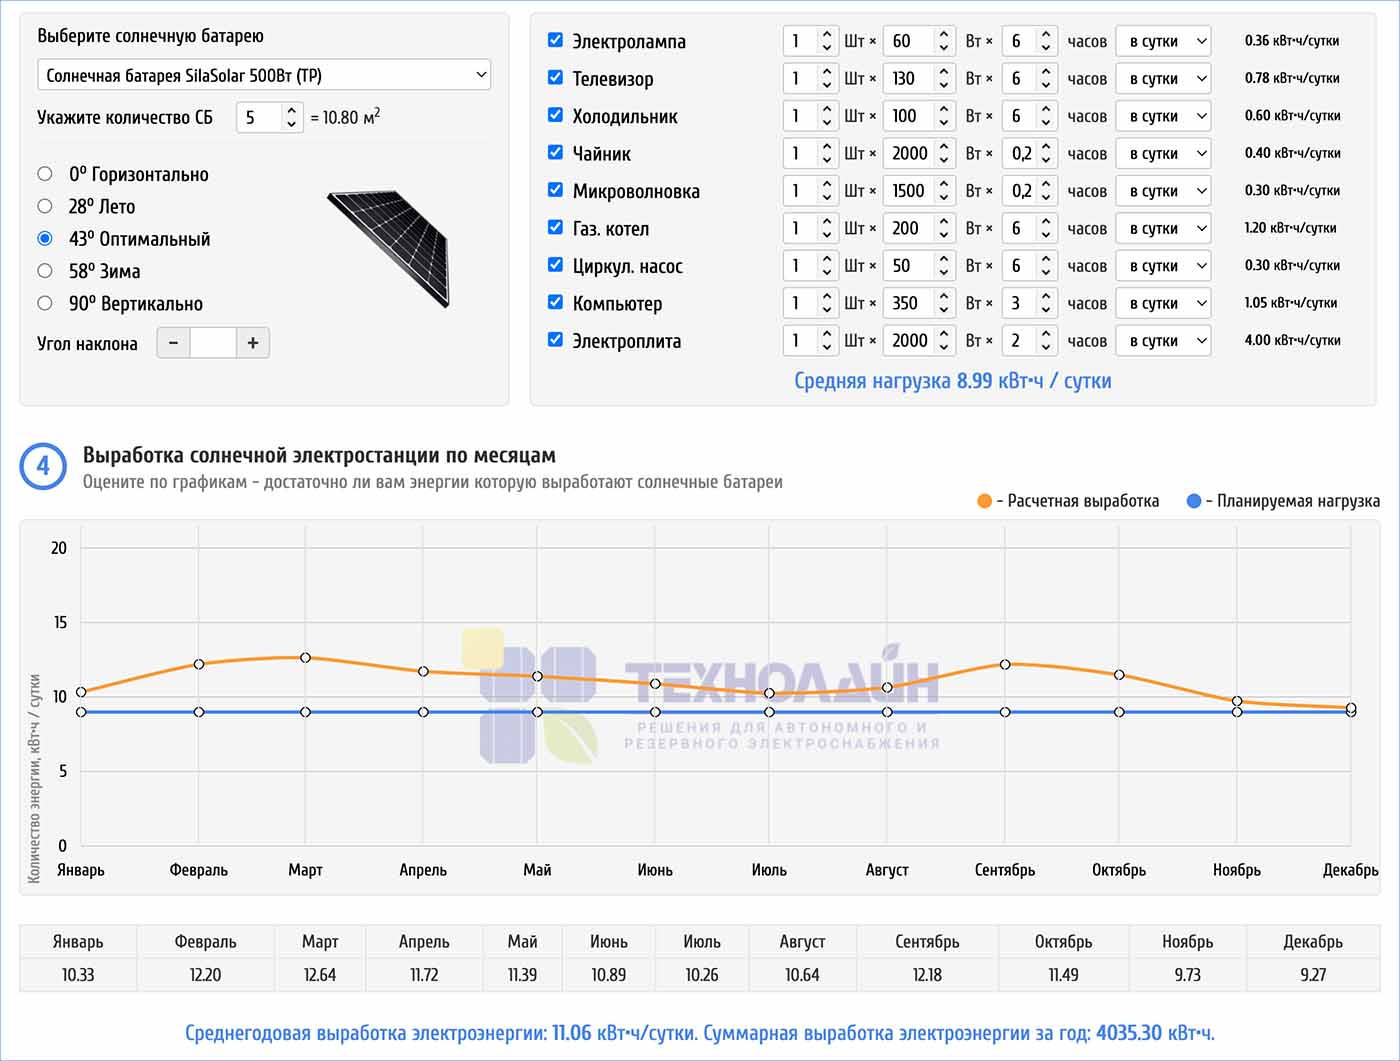1400x1061 pixels.
Task: Click the tilt angle input field
Action: (x=212, y=343)
